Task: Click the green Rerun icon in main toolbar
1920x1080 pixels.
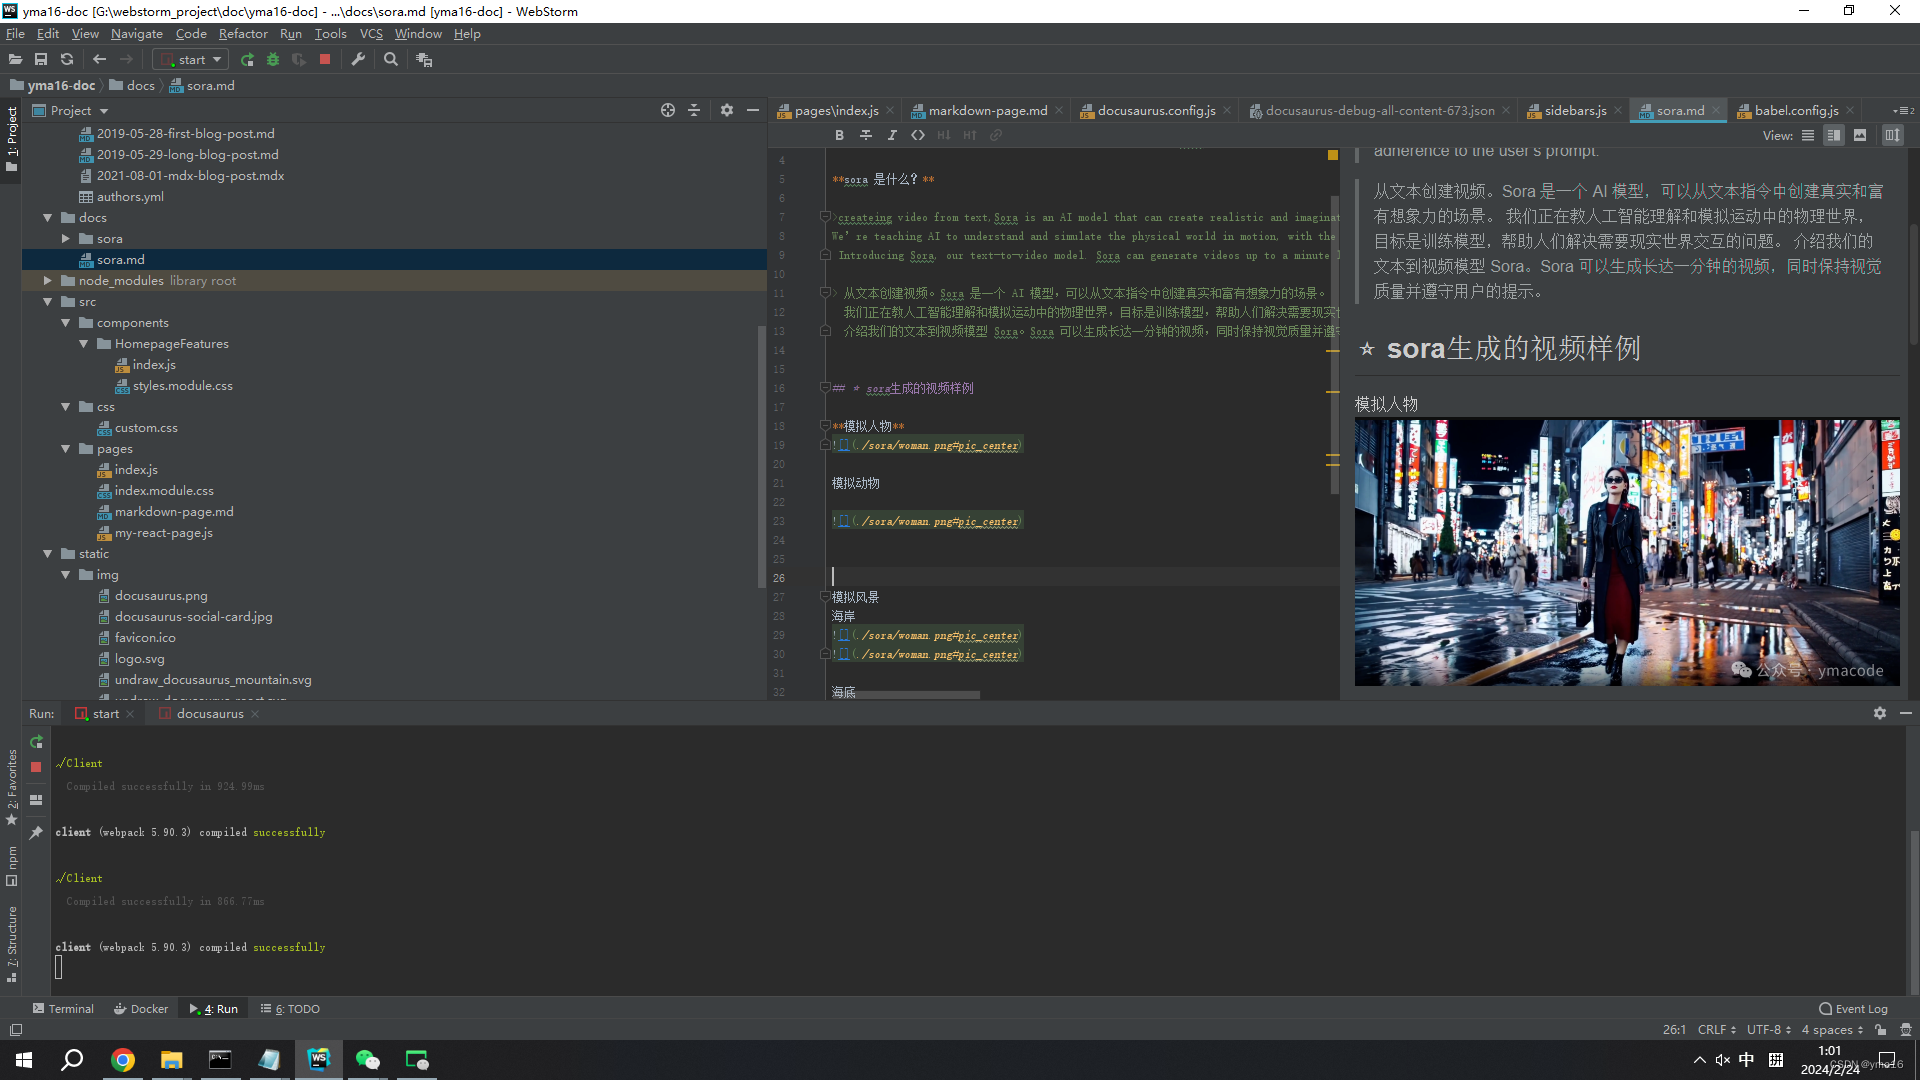Action: coord(247,60)
